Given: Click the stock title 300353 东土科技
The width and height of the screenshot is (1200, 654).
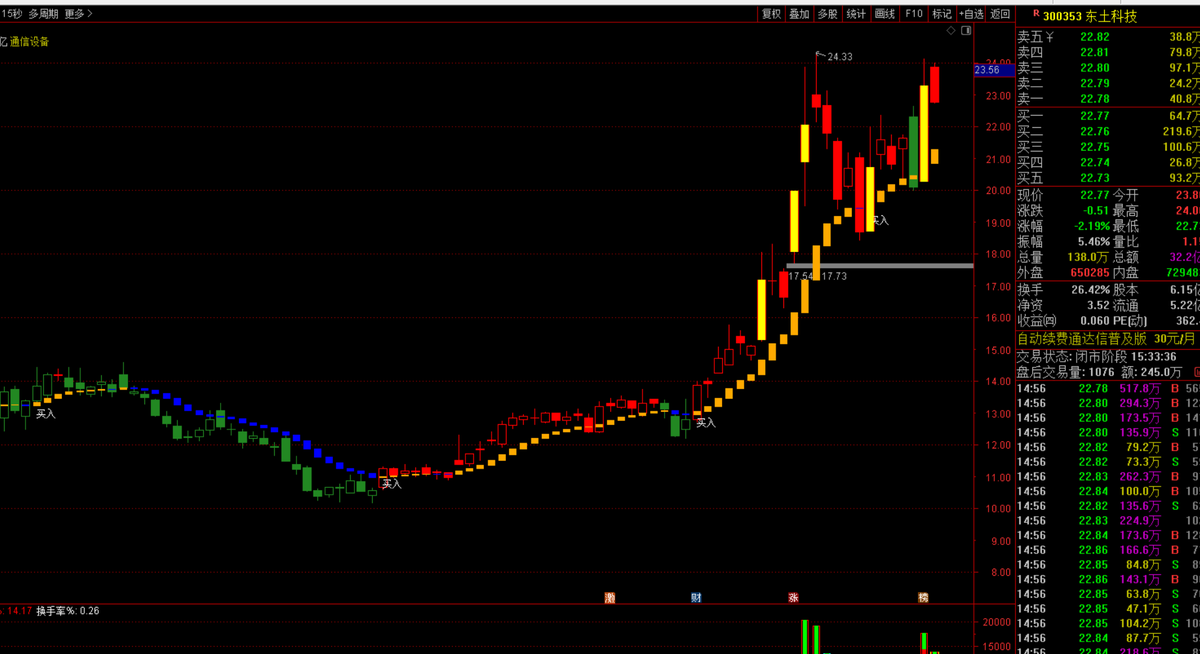Looking at the screenshot, I should coord(1090,15).
